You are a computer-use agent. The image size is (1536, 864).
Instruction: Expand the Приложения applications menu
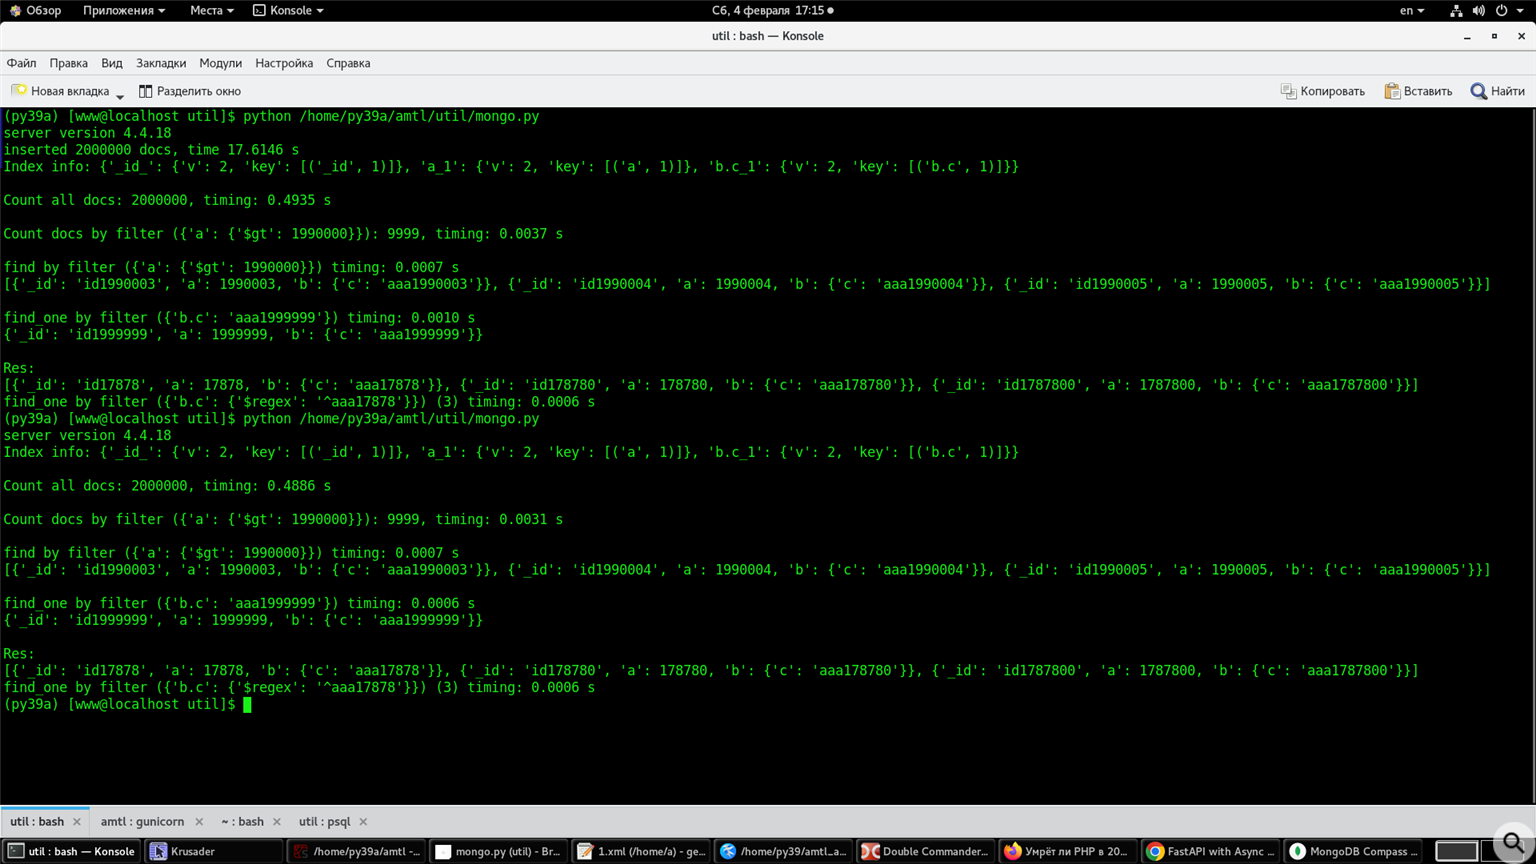point(124,10)
